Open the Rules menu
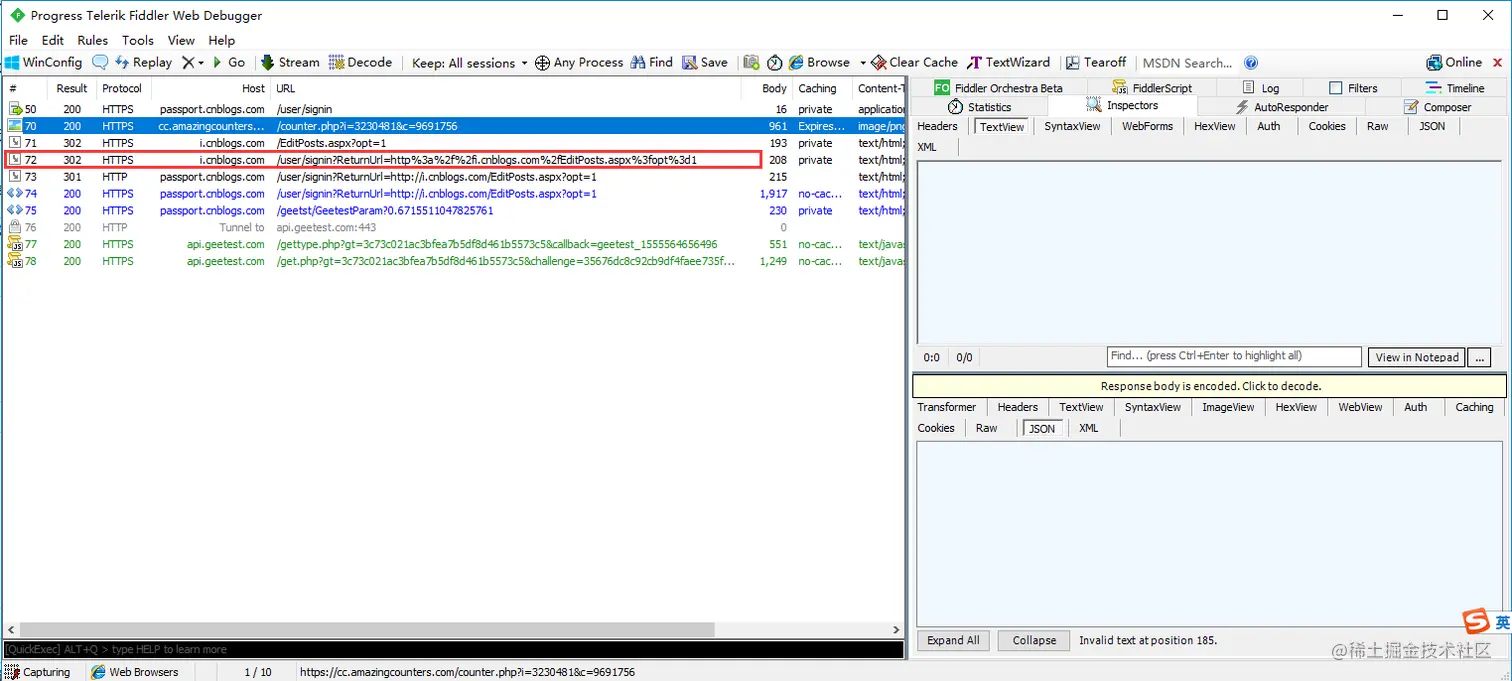The width and height of the screenshot is (1512, 681). point(93,40)
